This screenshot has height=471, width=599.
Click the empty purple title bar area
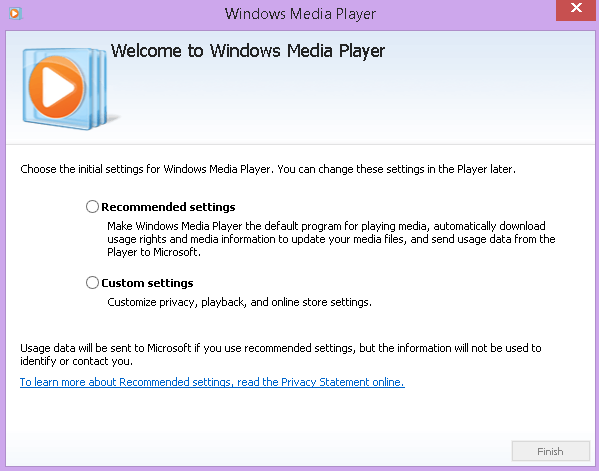[x=458, y=14]
